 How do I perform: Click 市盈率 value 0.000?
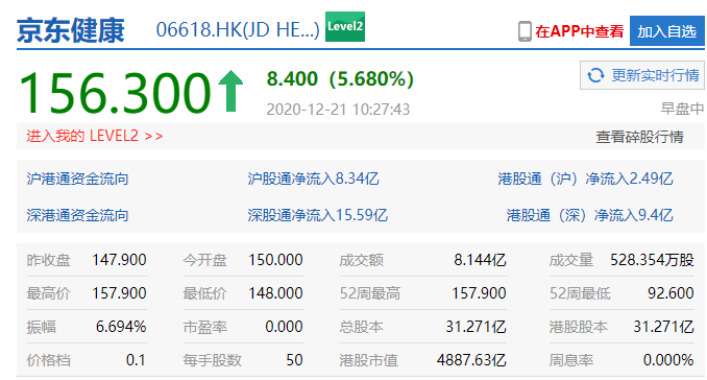(284, 327)
